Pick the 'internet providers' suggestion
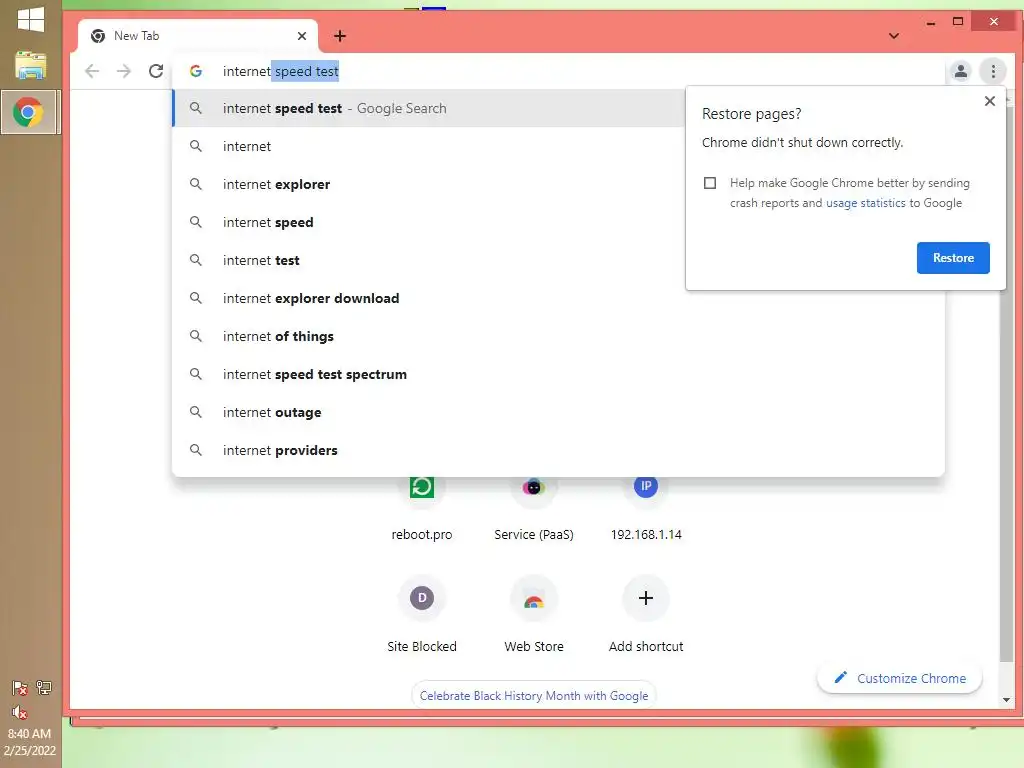Image resolution: width=1024 pixels, height=768 pixels. point(558,449)
